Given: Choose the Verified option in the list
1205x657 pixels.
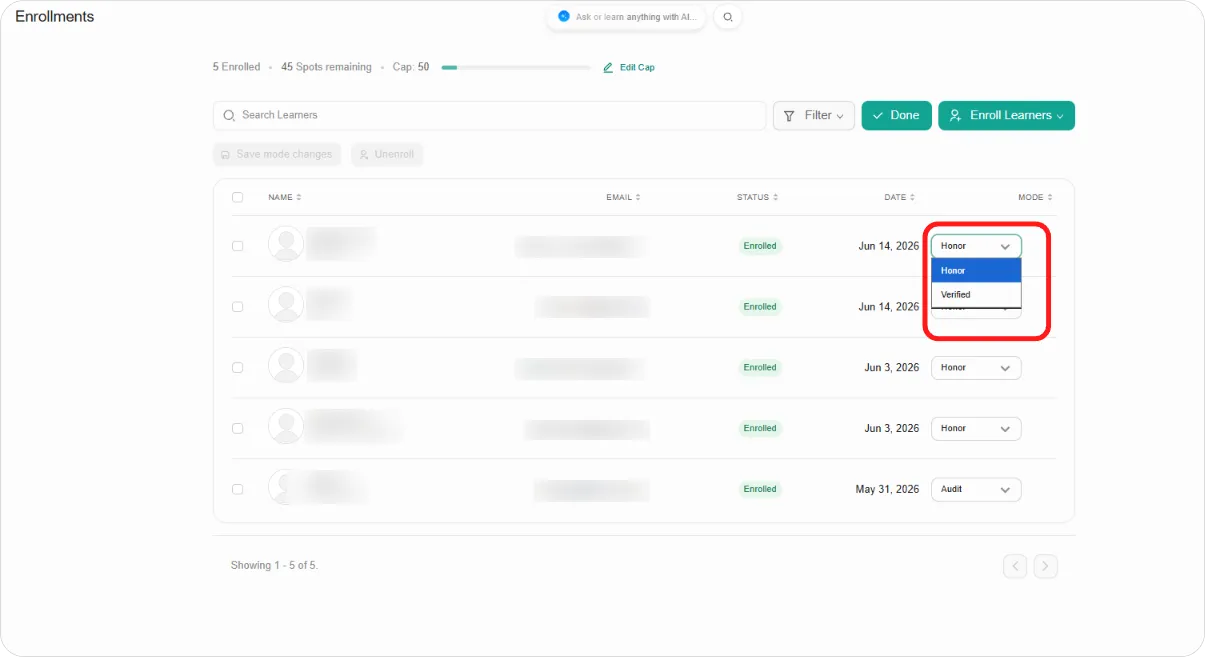Looking at the screenshot, I should click(976, 295).
